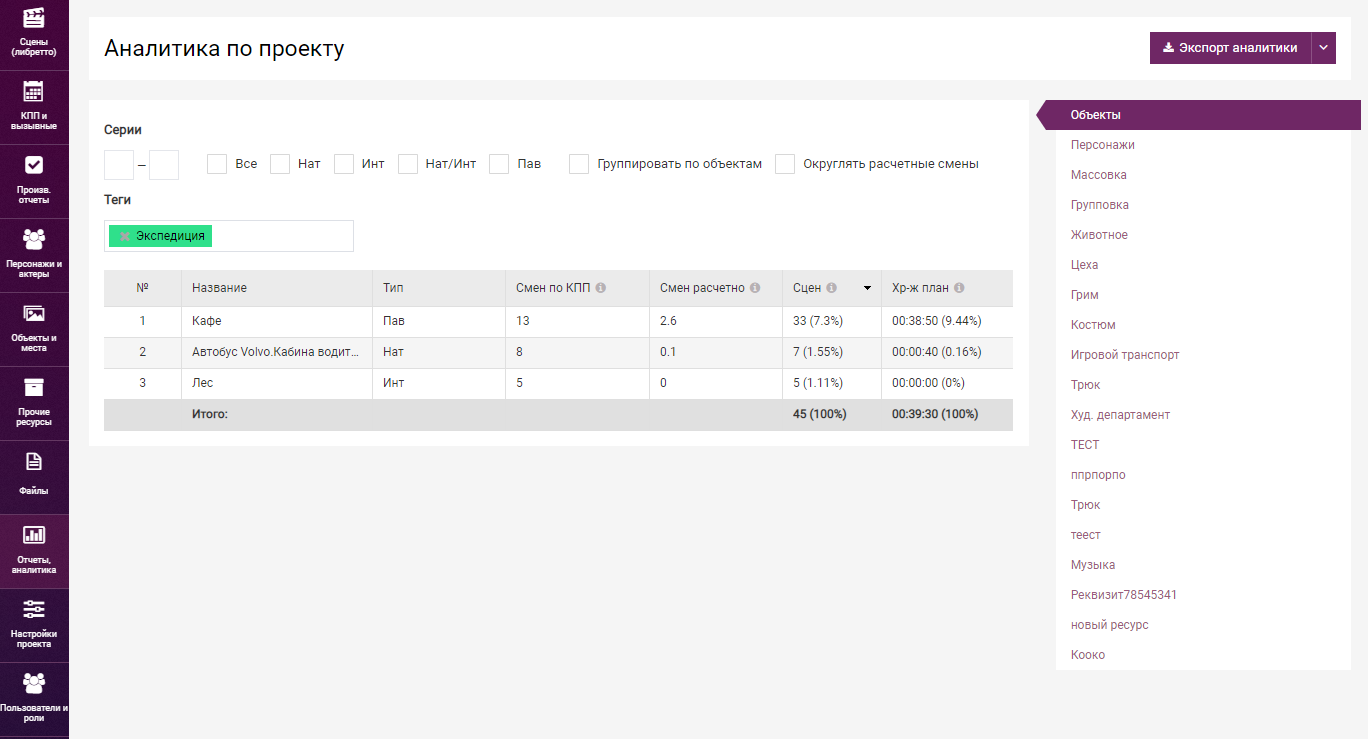Remove the Экспедиция tag with its x
Screen dimensions: 1368x739
click(x=124, y=236)
